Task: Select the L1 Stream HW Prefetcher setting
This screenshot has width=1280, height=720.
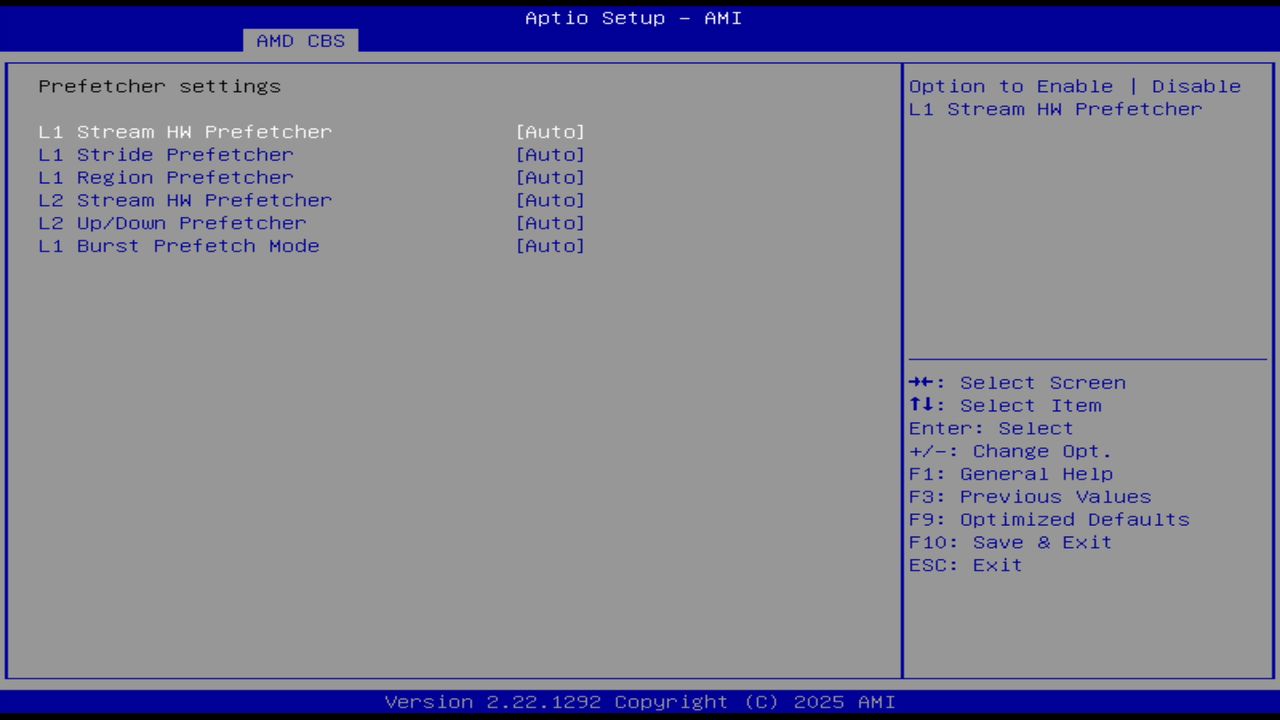Action: (x=185, y=132)
